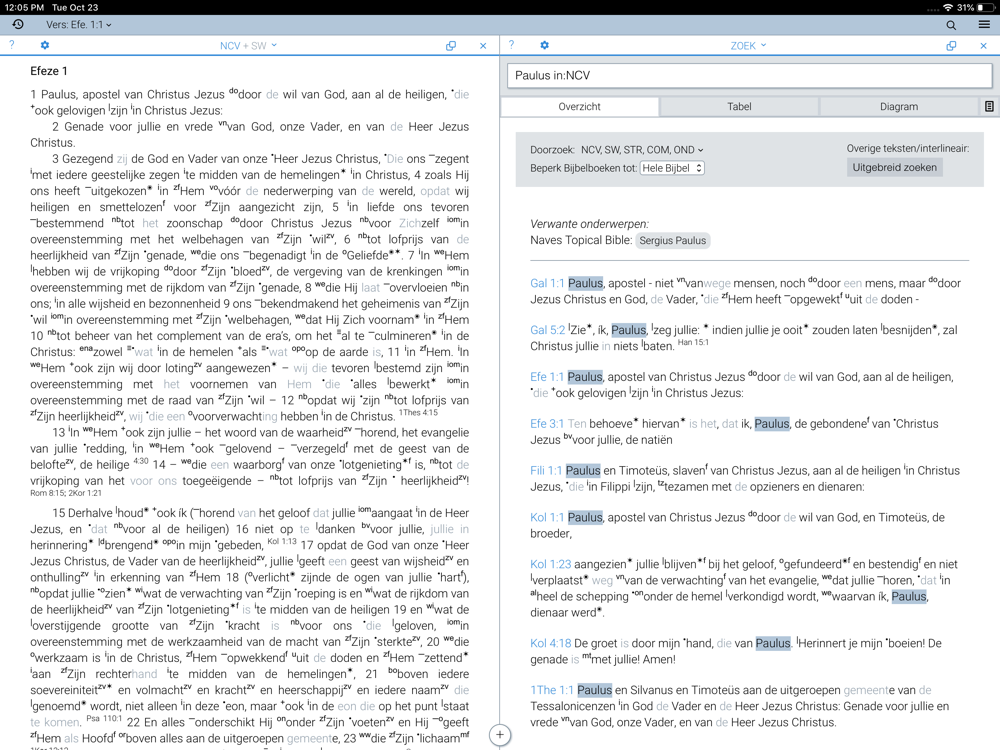
Task: Click the Uitgebreid zoeken button
Action: click(x=894, y=167)
